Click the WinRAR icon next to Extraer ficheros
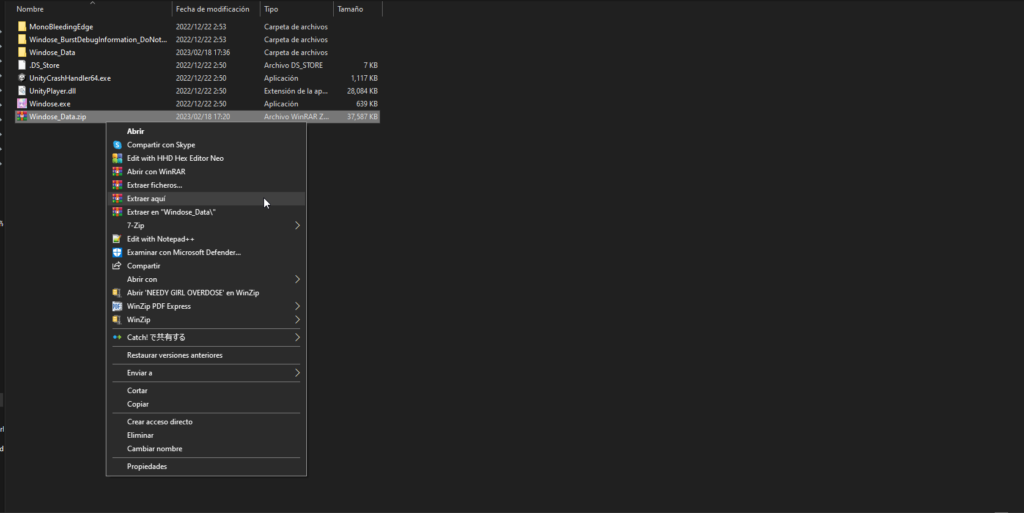Viewport: 1024px width, 513px height. (117, 185)
